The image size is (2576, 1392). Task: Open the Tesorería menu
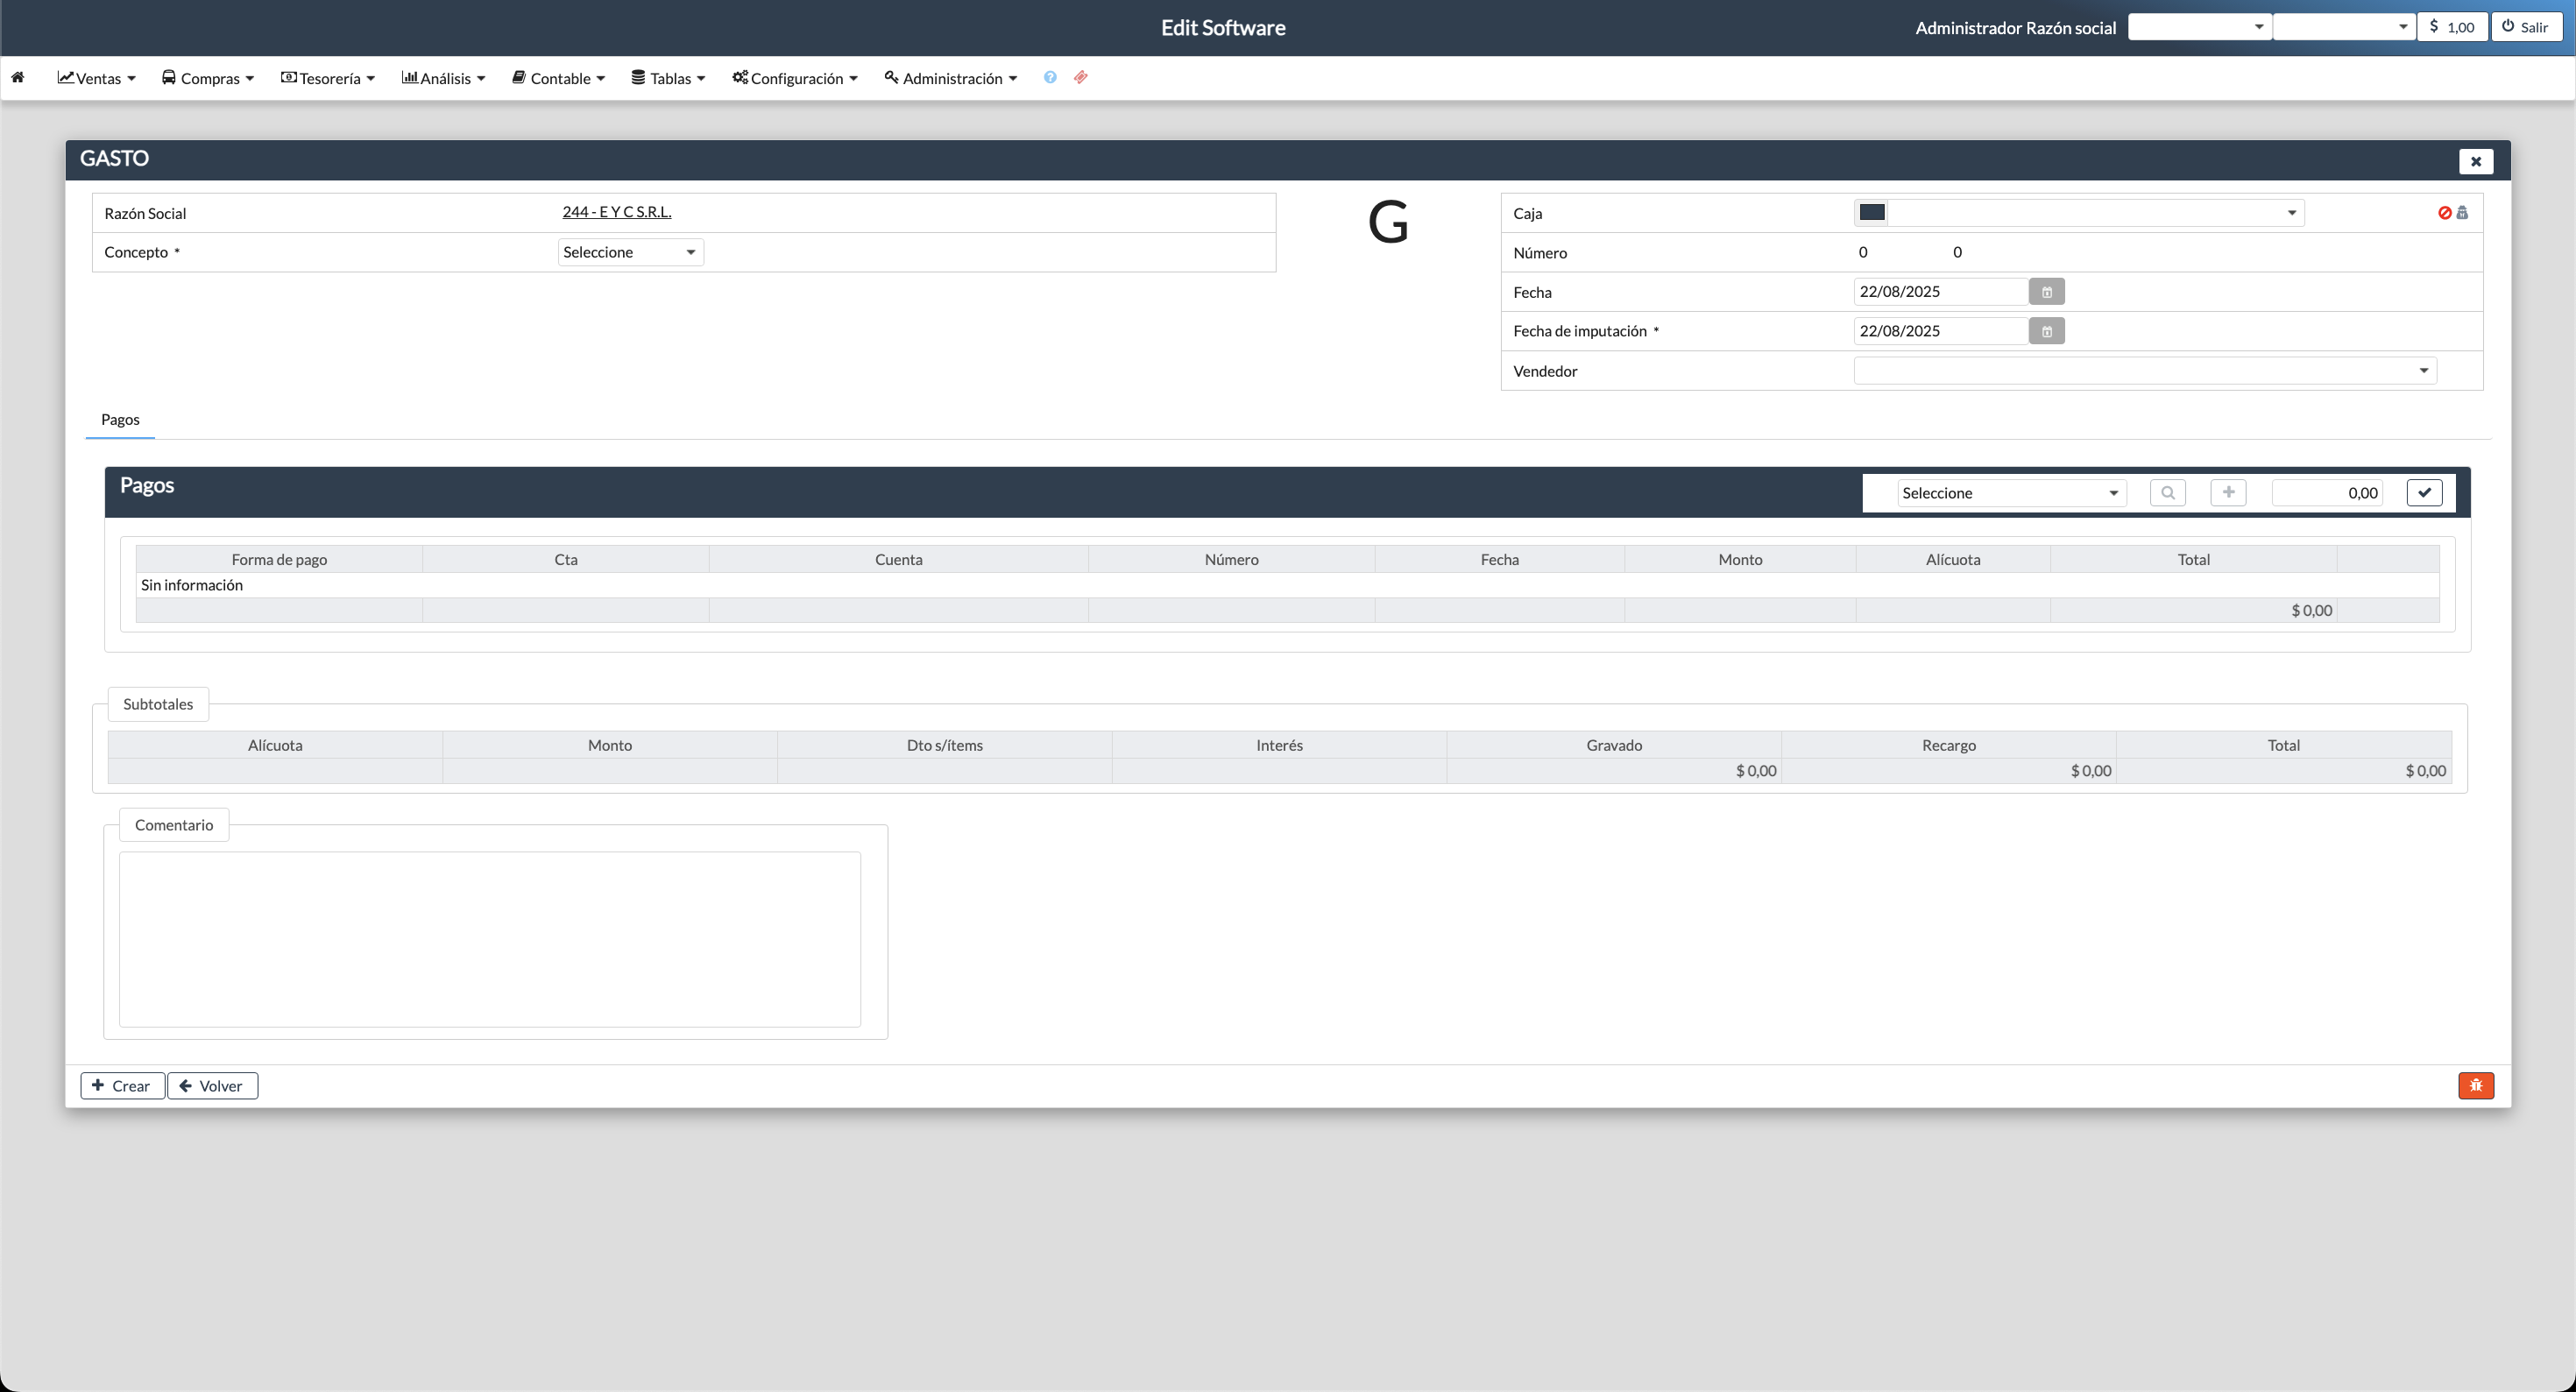[x=328, y=78]
